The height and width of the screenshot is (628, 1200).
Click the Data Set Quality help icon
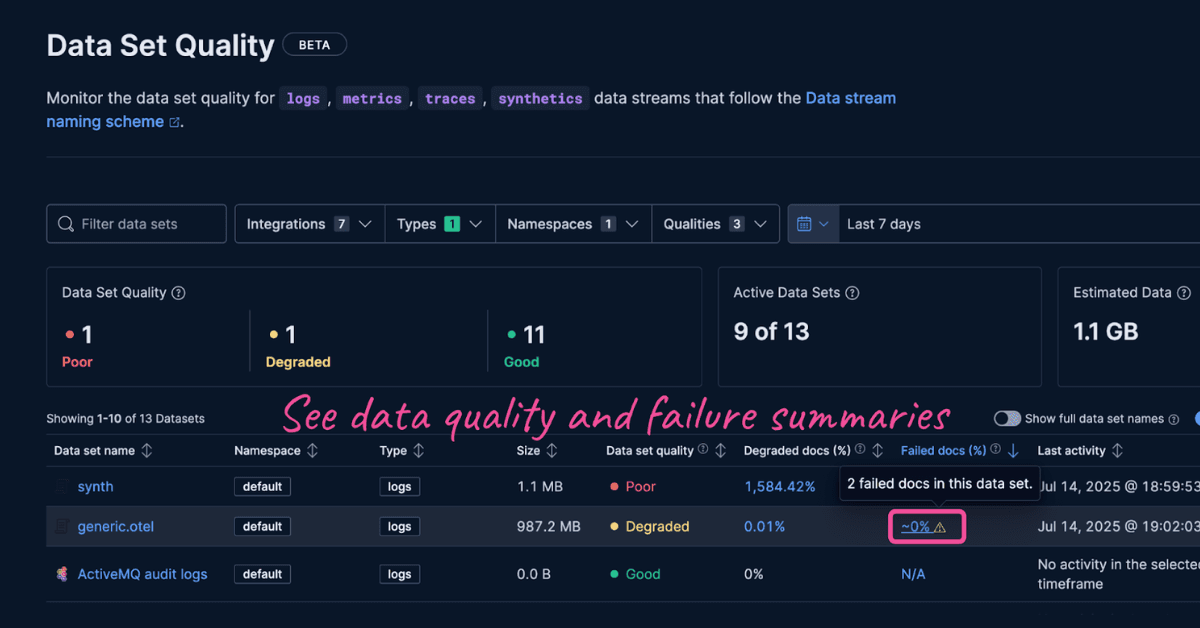[178, 292]
